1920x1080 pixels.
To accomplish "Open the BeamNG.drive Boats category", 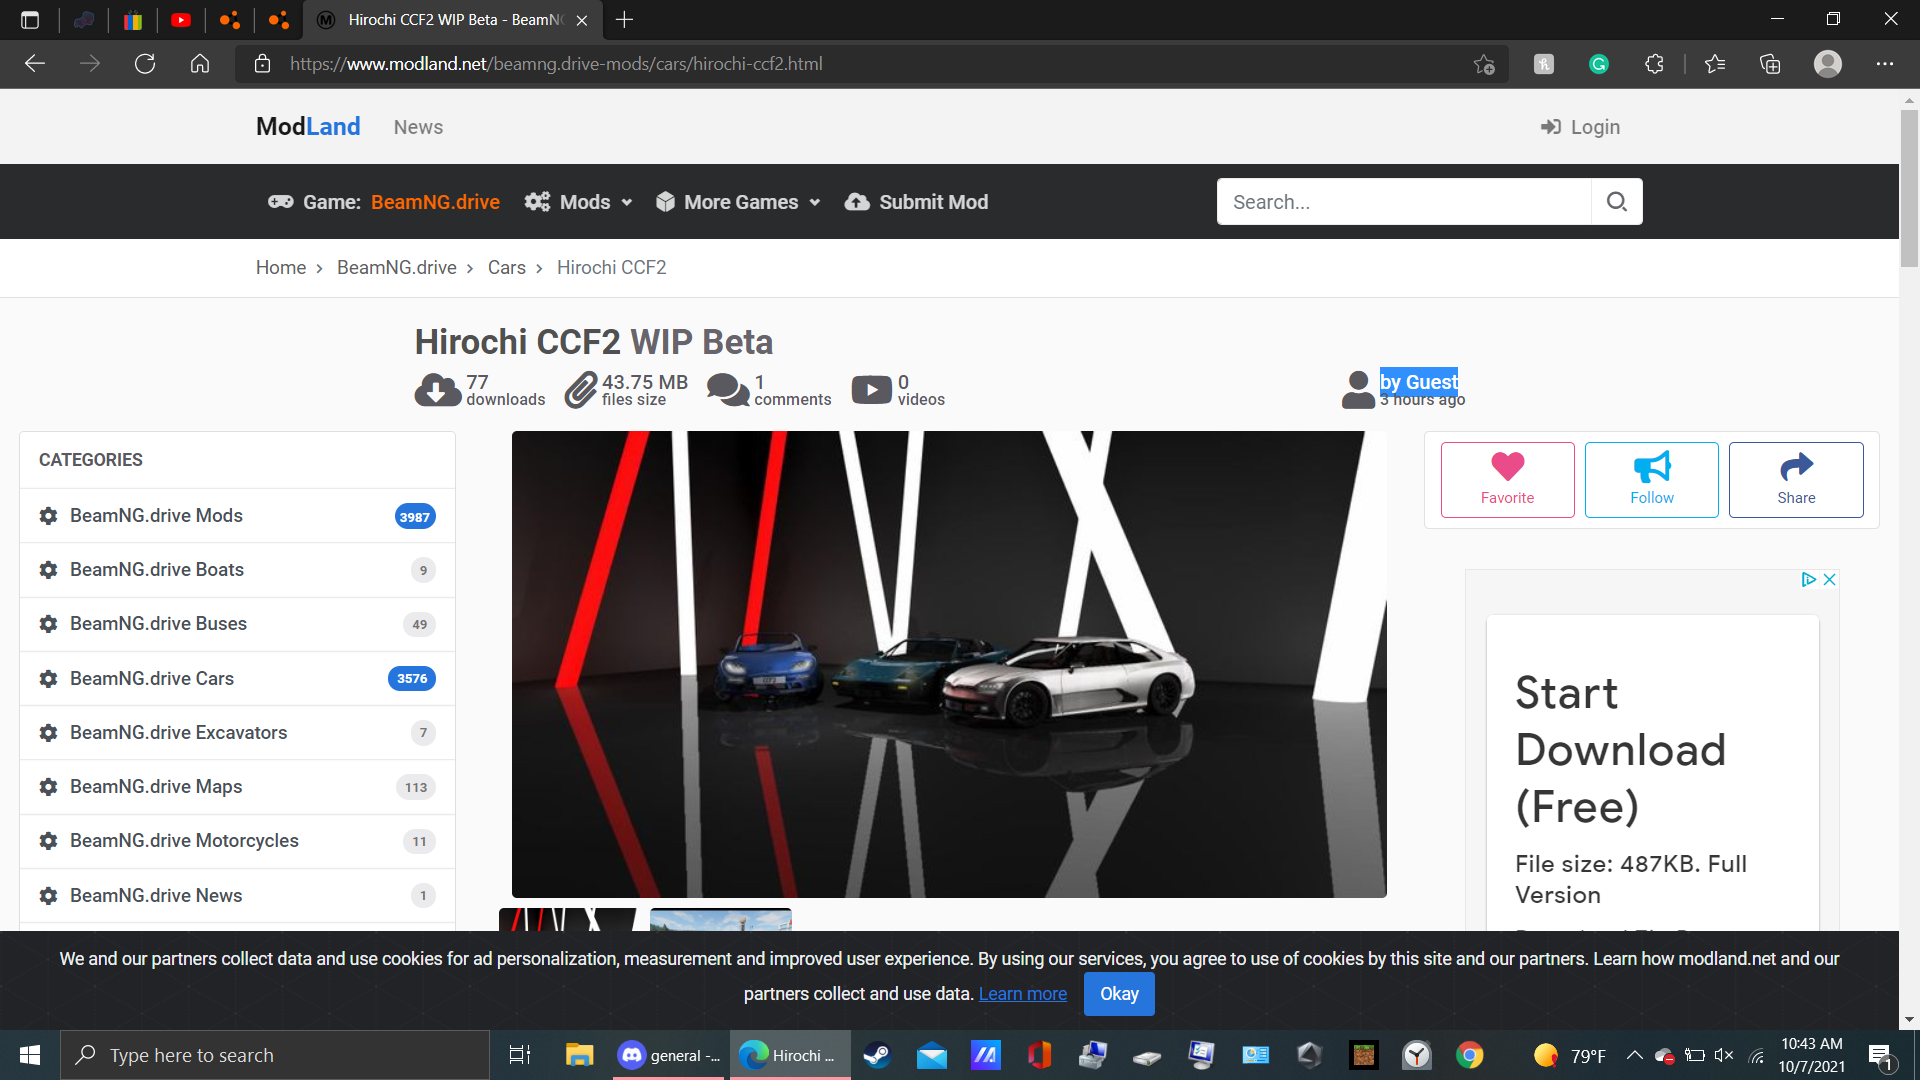I will [x=237, y=570].
